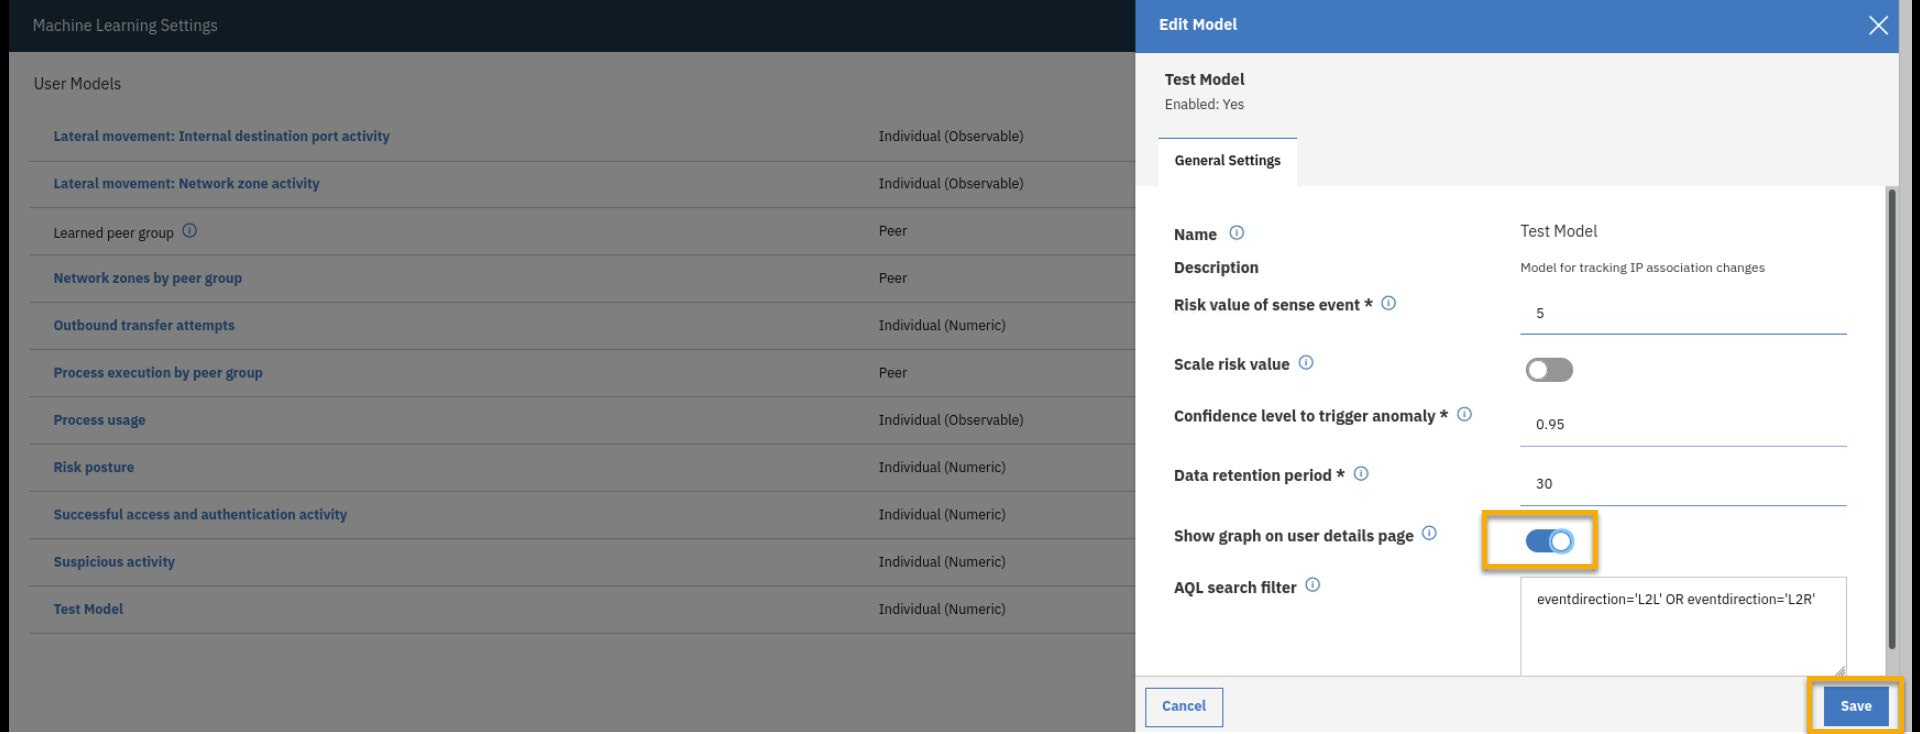This screenshot has width=1920, height=734.
Task: Click info icon for Risk value of sense event
Action: 1388,304
